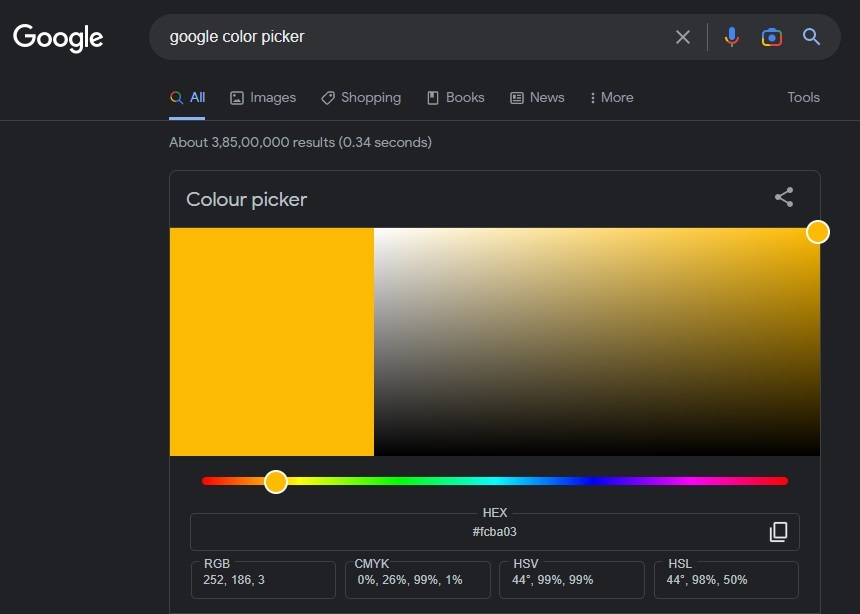
Task: Click inside the search input box
Action: (x=400, y=37)
